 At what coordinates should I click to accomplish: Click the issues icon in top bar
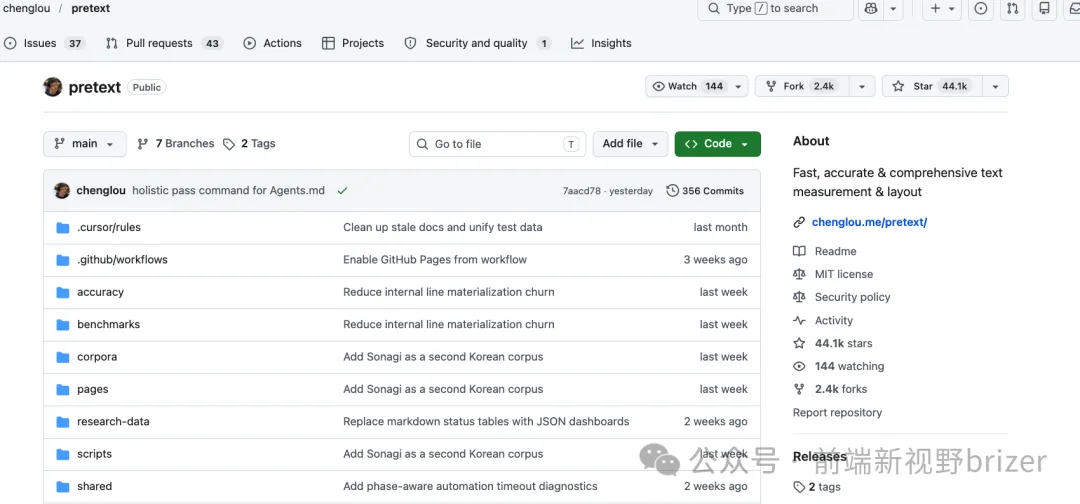[981, 9]
